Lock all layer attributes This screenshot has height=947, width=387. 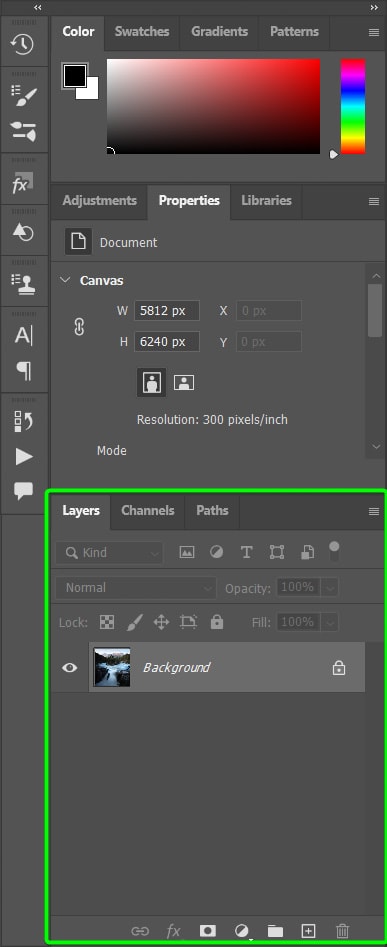click(217, 622)
